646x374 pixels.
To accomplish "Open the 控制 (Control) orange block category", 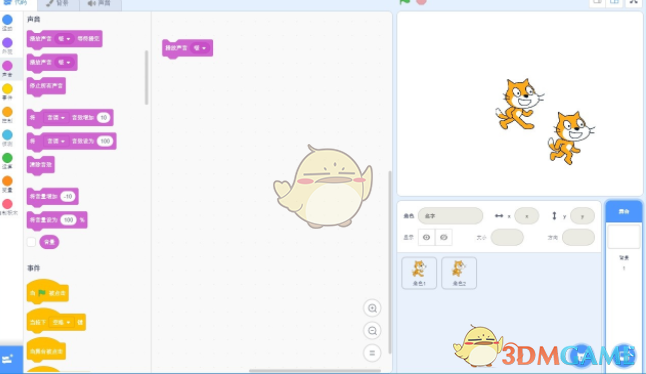I will (x=7, y=115).
